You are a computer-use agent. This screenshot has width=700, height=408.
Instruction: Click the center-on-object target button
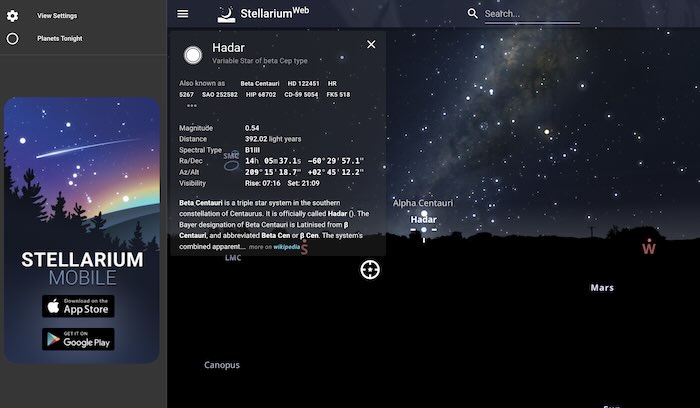pyautogui.click(x=370, y=270)
